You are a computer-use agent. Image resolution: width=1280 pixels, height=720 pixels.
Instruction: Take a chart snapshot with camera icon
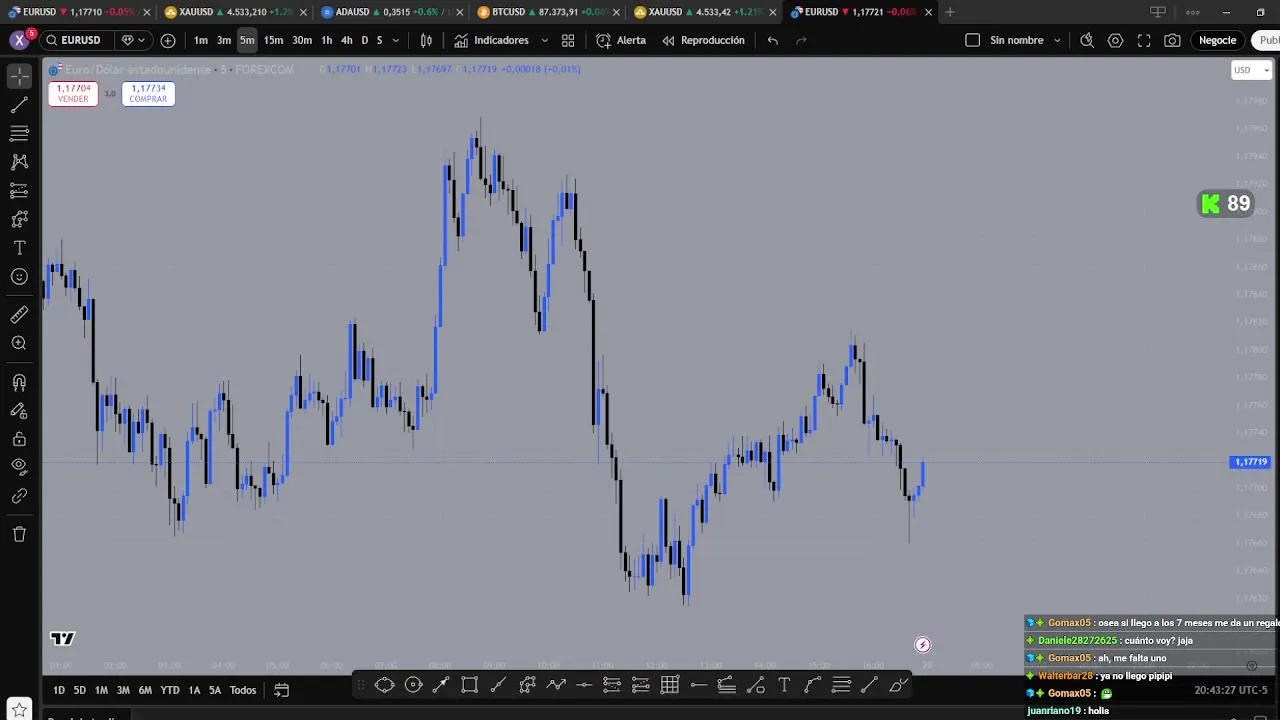(1172, 40)
